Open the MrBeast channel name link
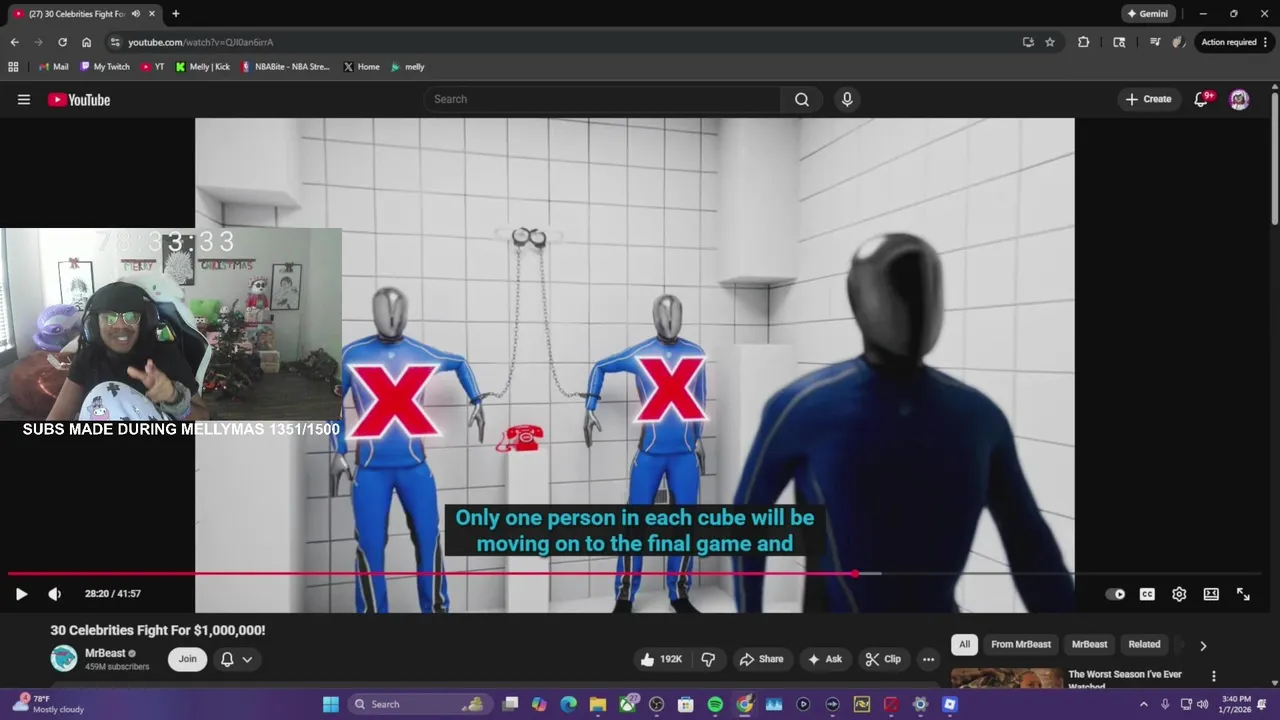 point(105,653)
